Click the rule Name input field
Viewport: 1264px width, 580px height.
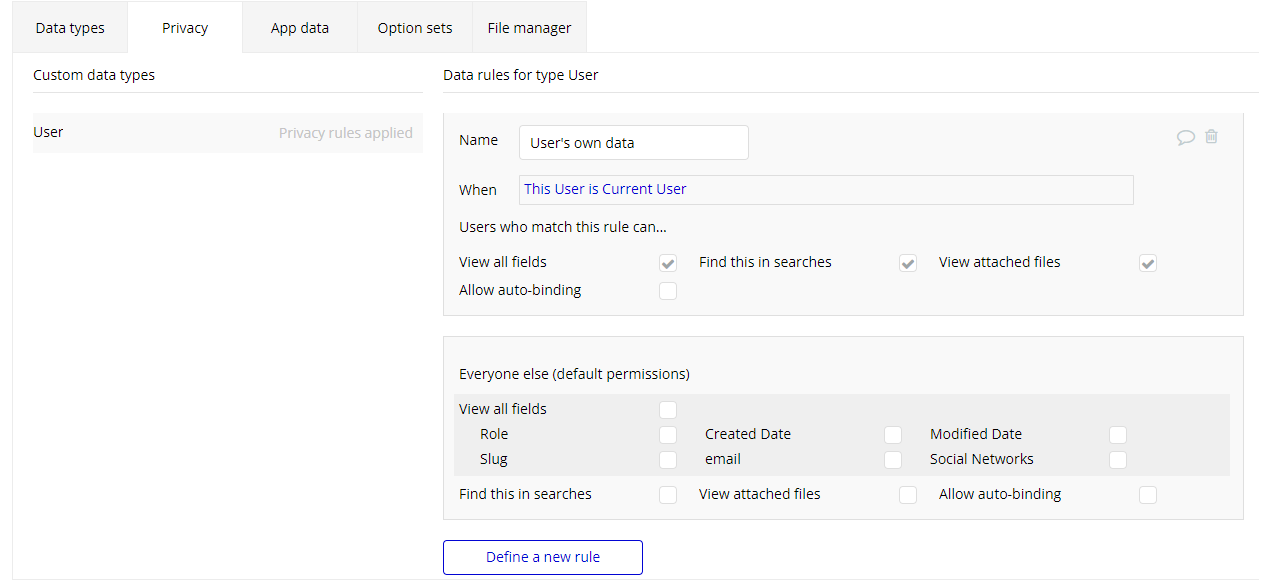tap(633, 142)
